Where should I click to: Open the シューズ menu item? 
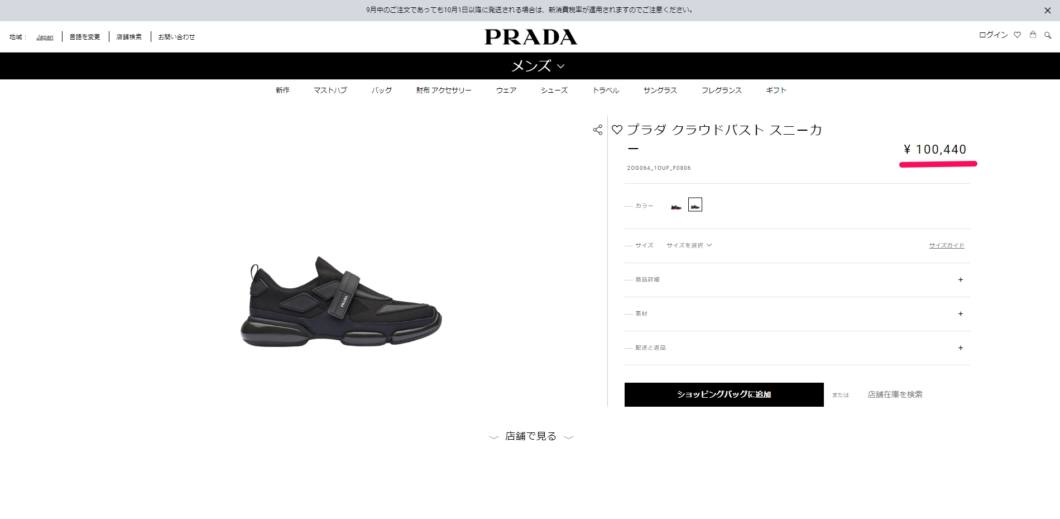554,91
